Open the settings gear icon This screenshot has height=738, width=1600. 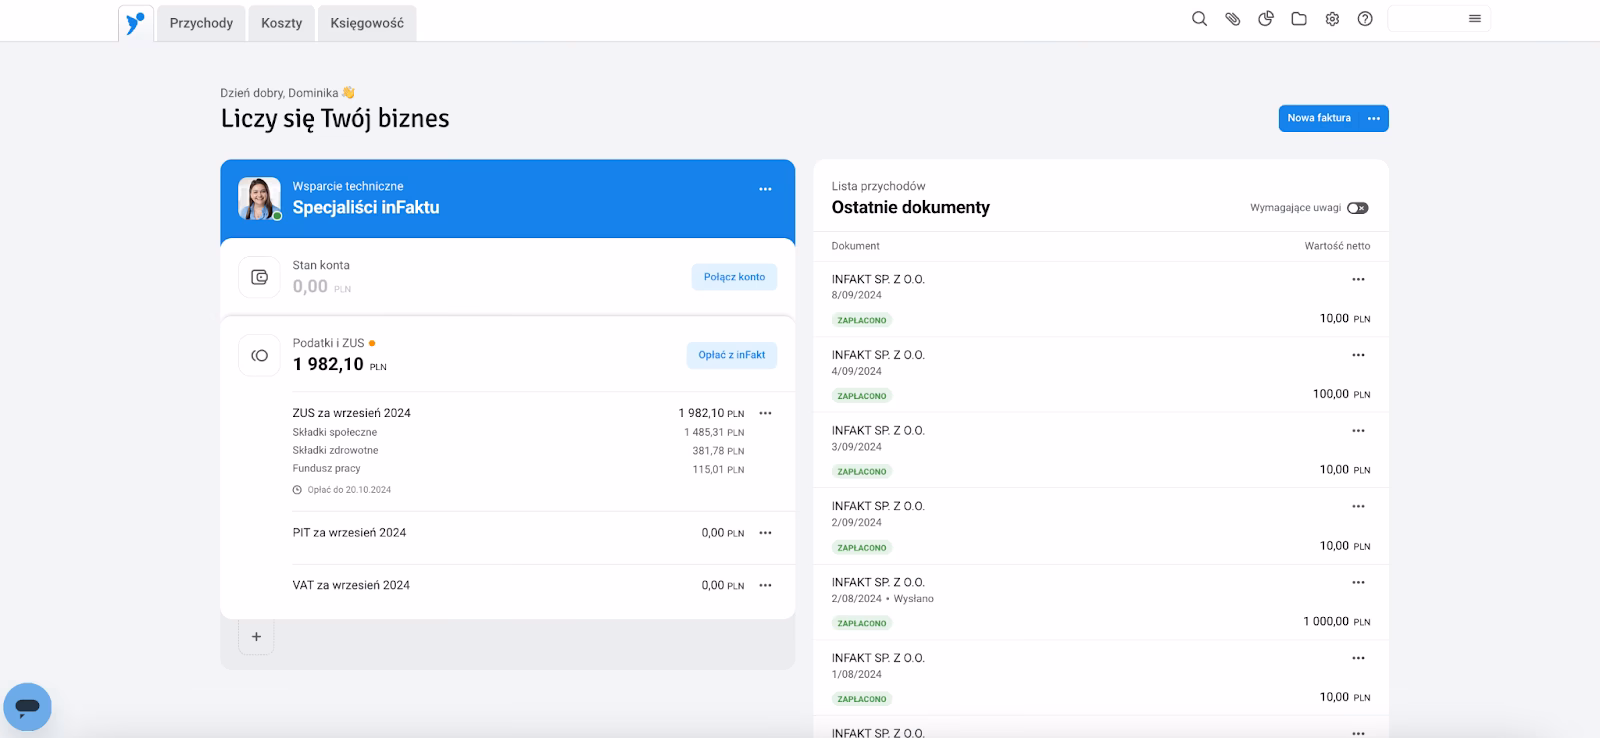1332,19
